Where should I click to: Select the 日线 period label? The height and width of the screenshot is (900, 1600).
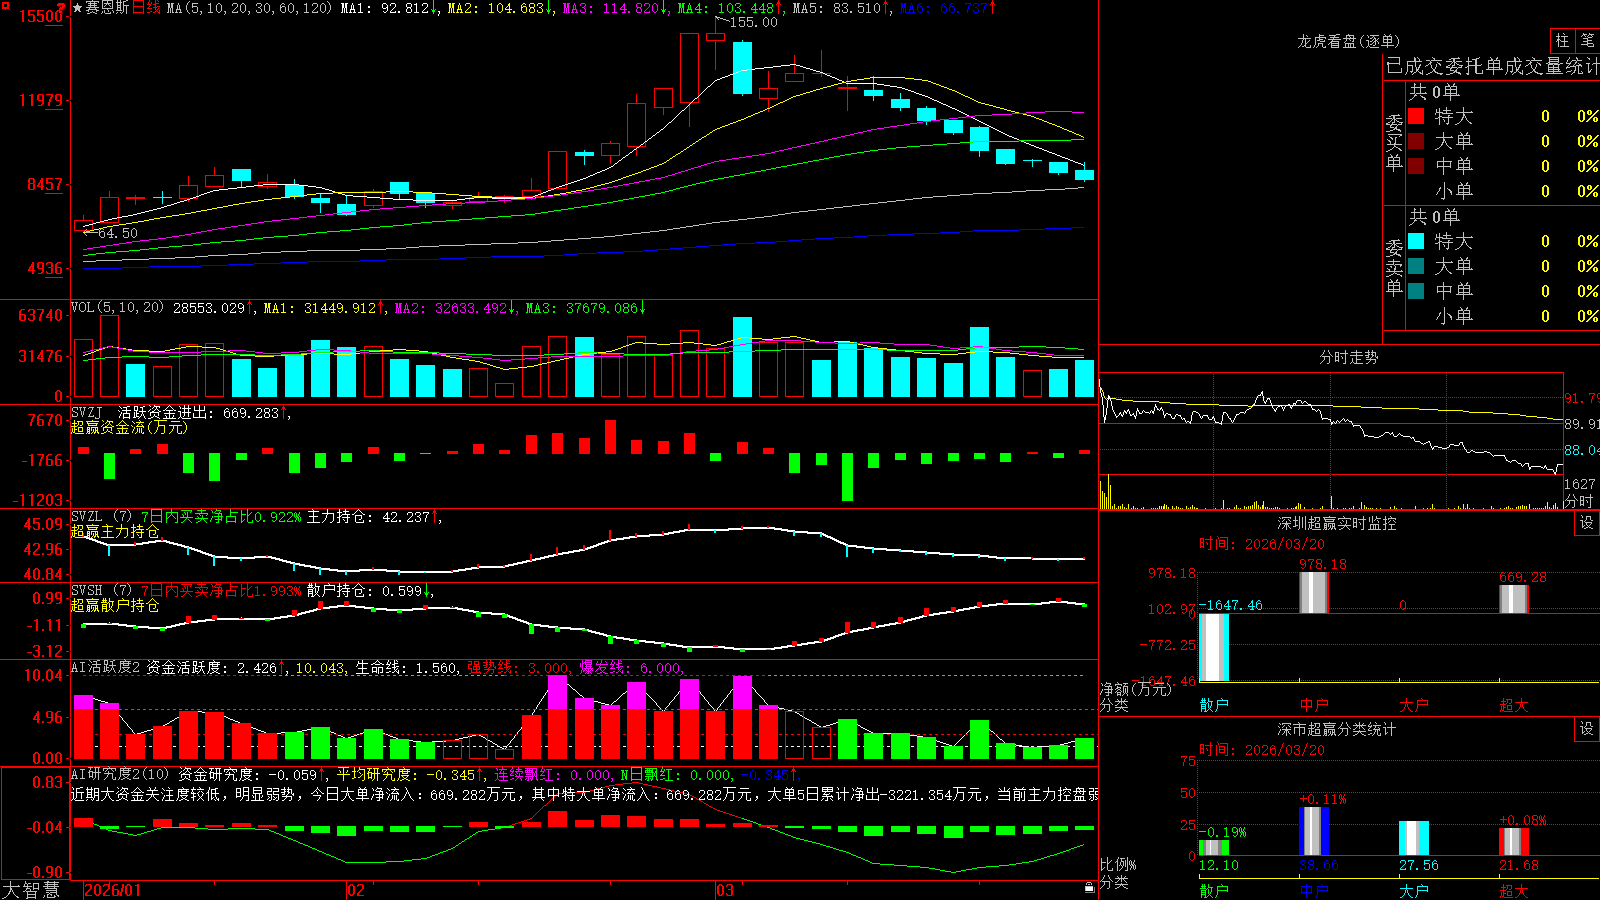[x=146, y=8]
